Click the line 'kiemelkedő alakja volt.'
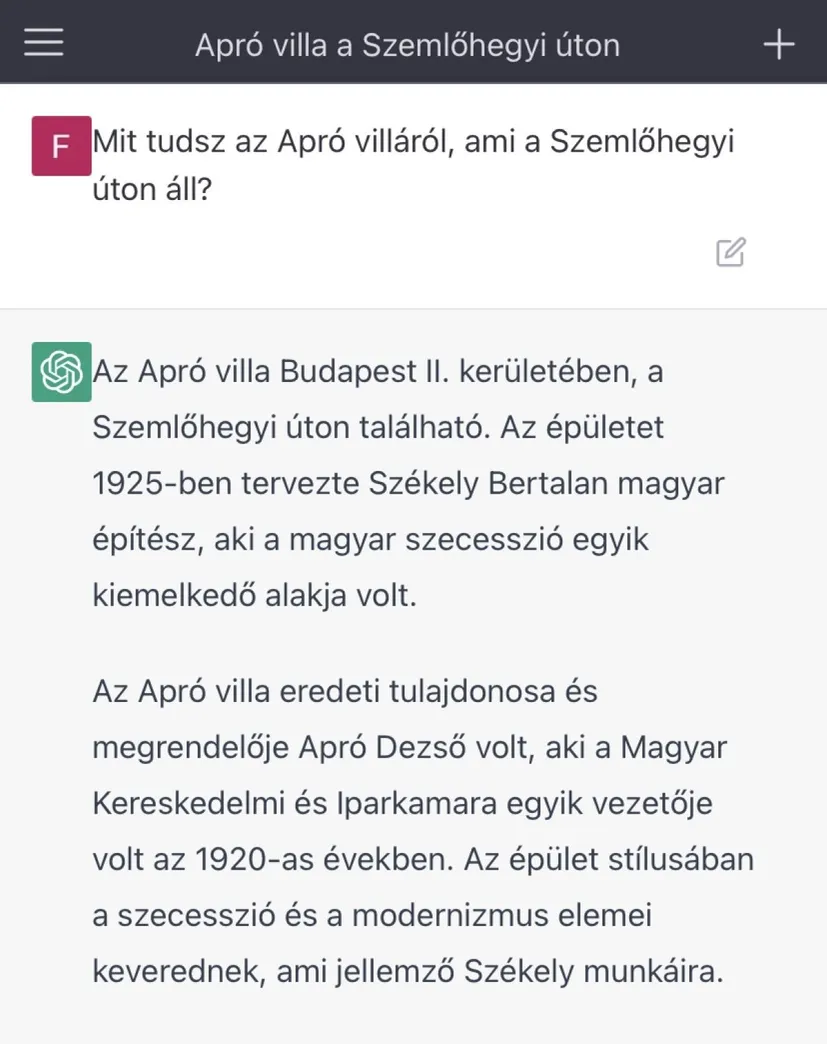The height and width of the screenshot is (1044, 827). click(255, 596)
